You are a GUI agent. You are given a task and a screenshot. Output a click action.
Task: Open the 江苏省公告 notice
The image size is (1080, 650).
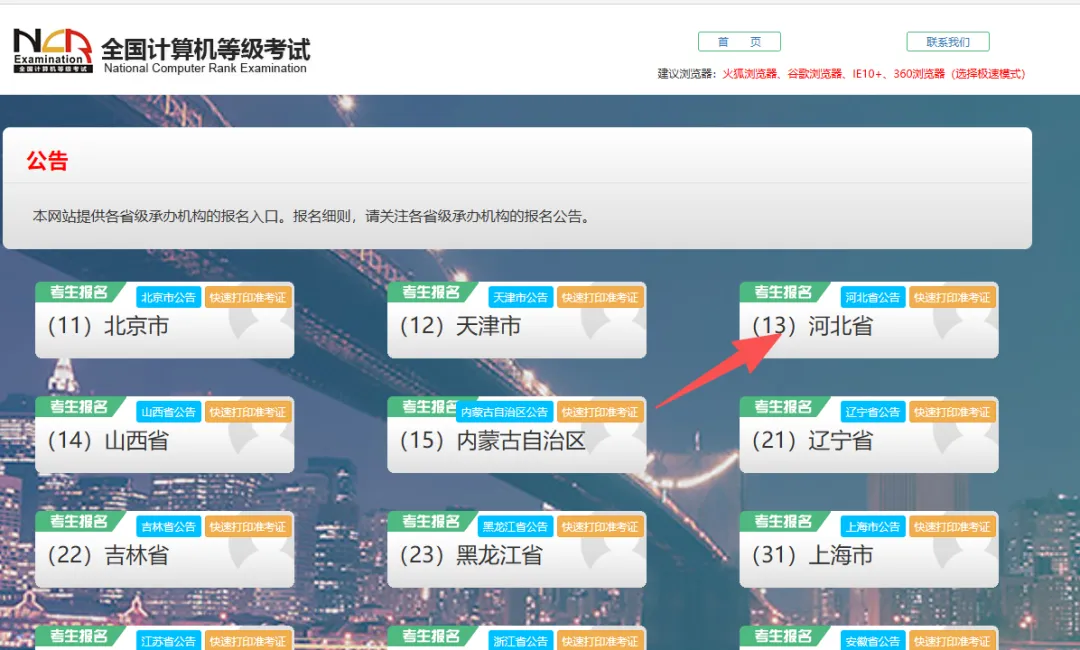168,641
